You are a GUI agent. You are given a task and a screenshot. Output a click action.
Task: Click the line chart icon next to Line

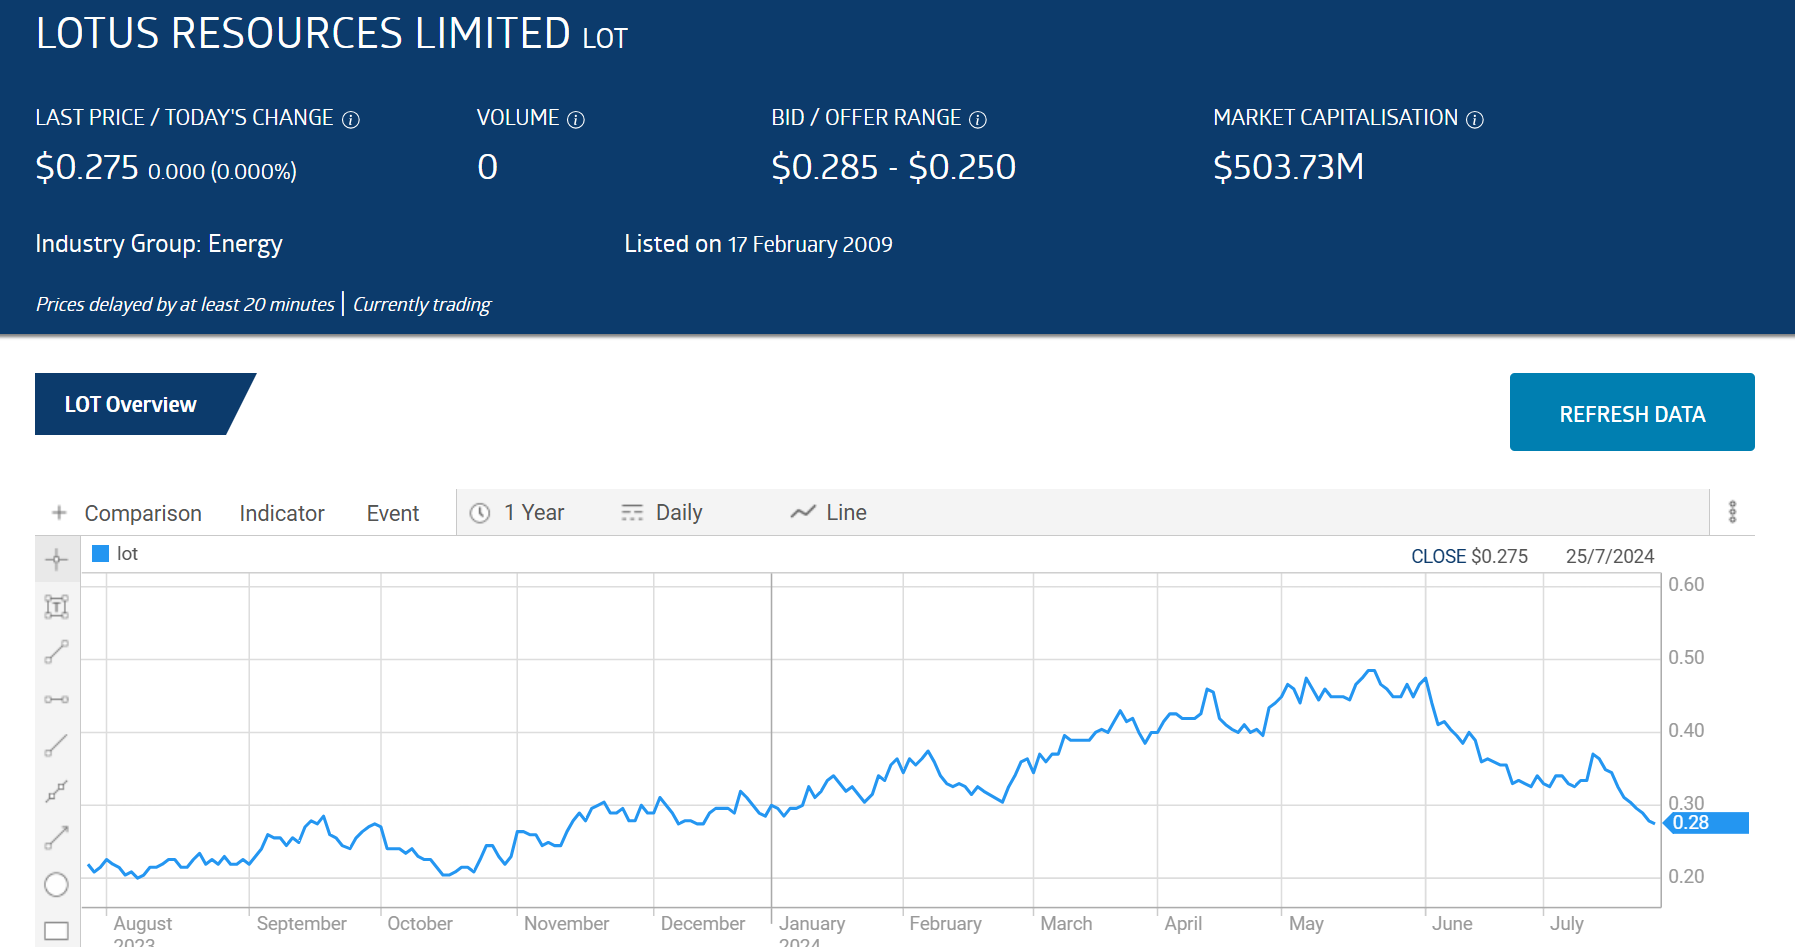pyautogui.click(x=803, y=512)
